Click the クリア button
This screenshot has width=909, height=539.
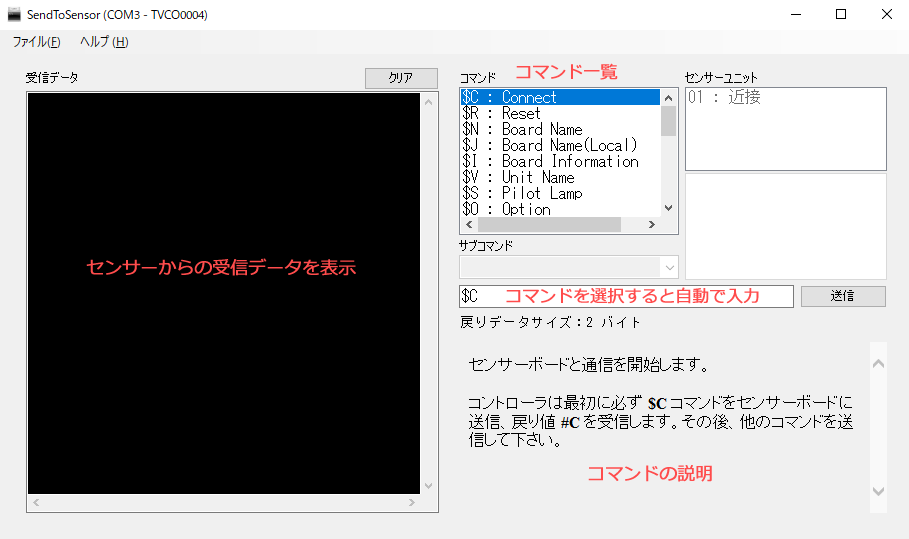(x=401, y=78)
